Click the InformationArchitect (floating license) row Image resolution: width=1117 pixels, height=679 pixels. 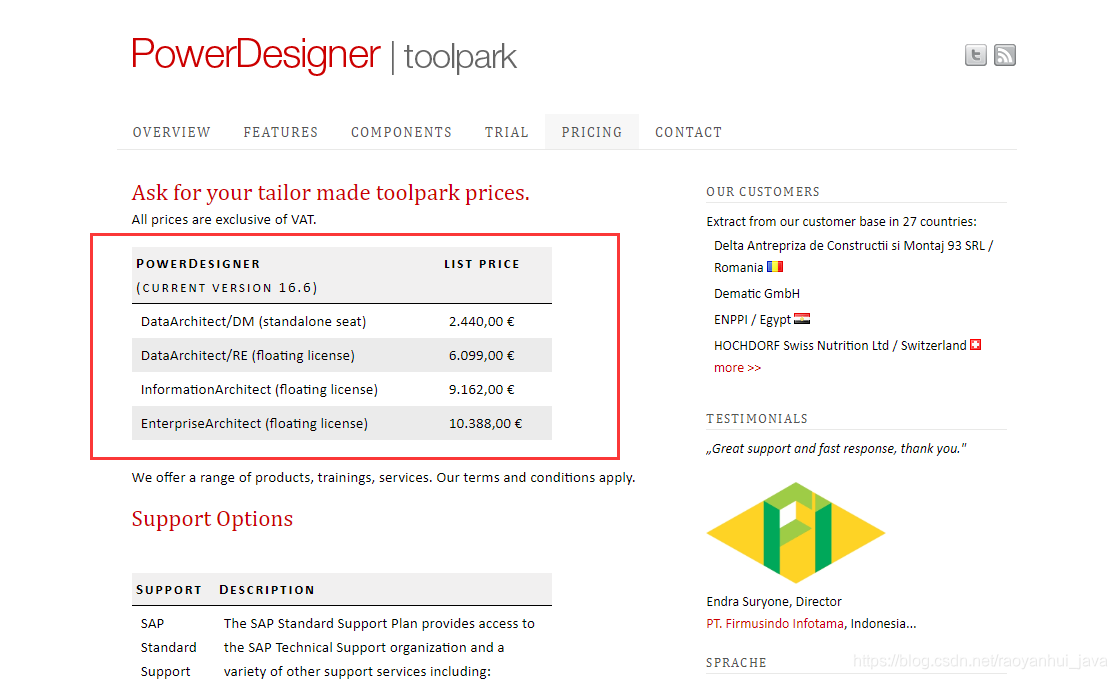pyautogui.click(x=342, y=389)
